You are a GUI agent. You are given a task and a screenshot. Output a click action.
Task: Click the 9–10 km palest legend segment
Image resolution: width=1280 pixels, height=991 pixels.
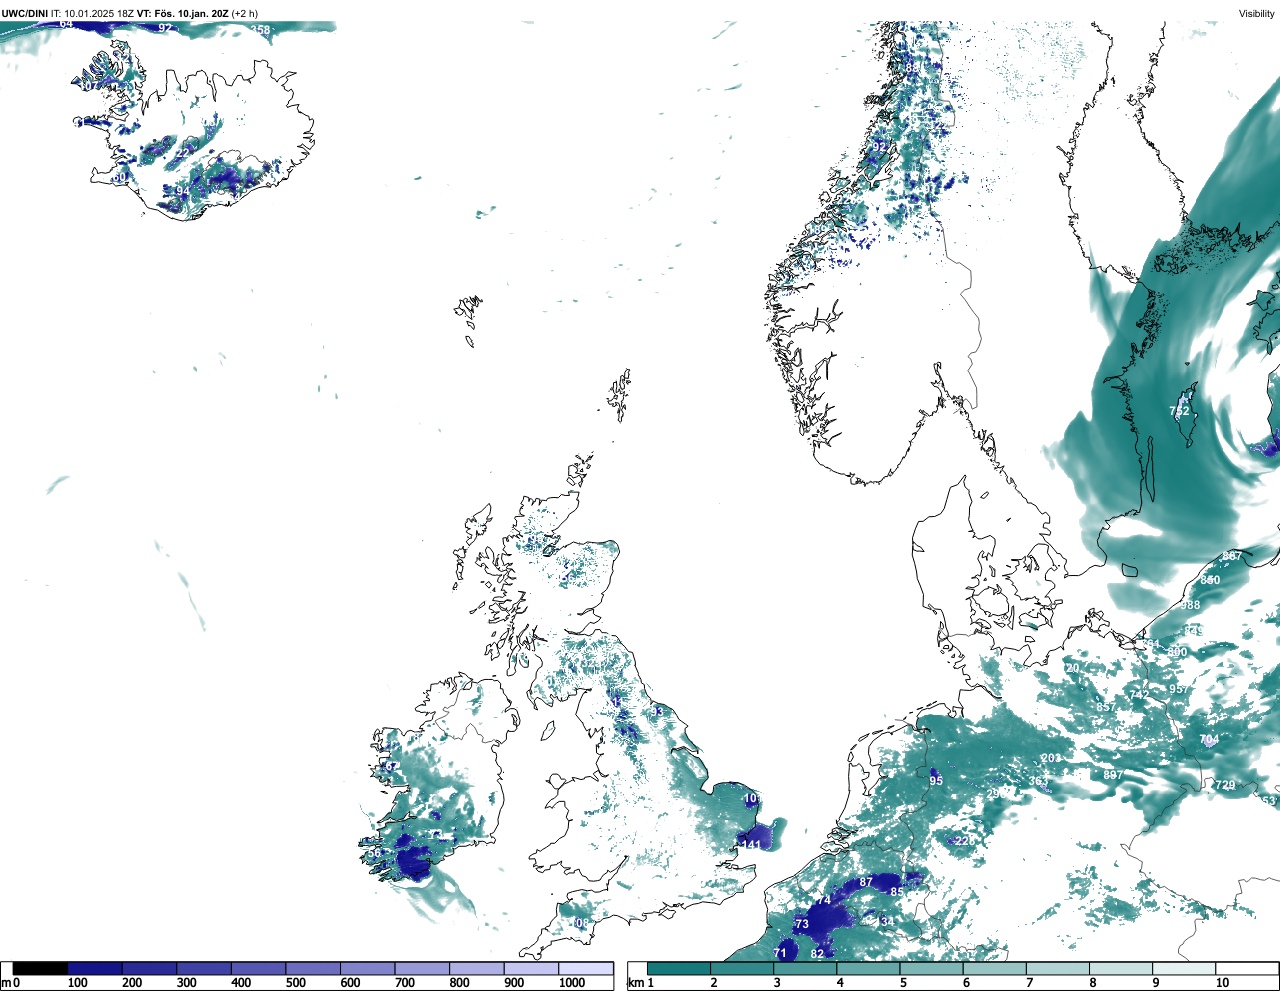(x=1185, y=968)
